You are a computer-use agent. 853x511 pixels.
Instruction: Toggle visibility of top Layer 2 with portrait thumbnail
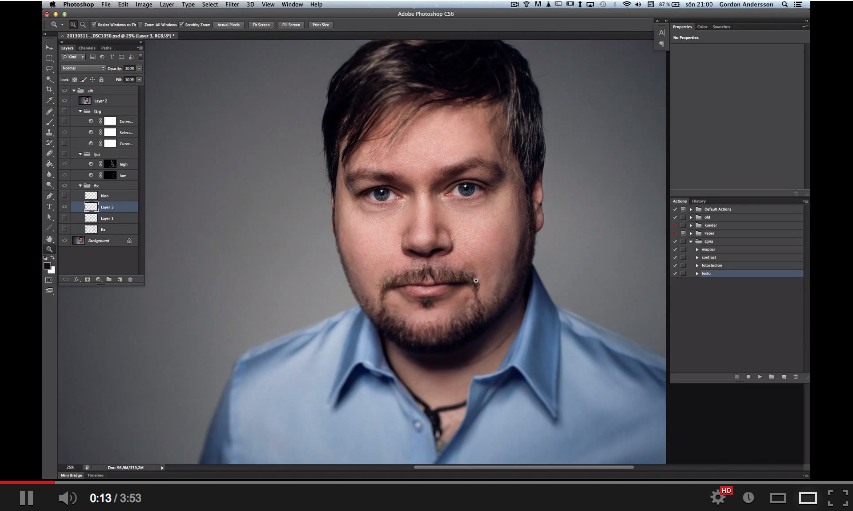(x=64, y=101)
